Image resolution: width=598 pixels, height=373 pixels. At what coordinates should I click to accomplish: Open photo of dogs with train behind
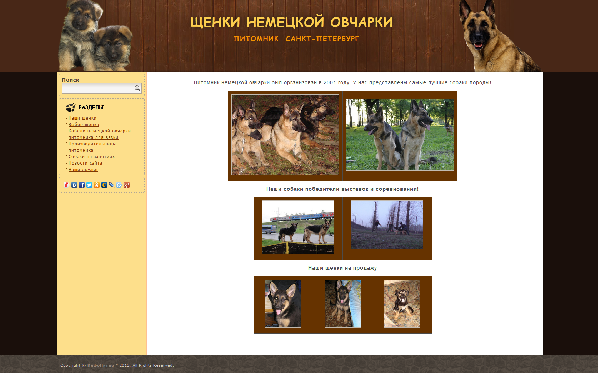tap(298, 227)
